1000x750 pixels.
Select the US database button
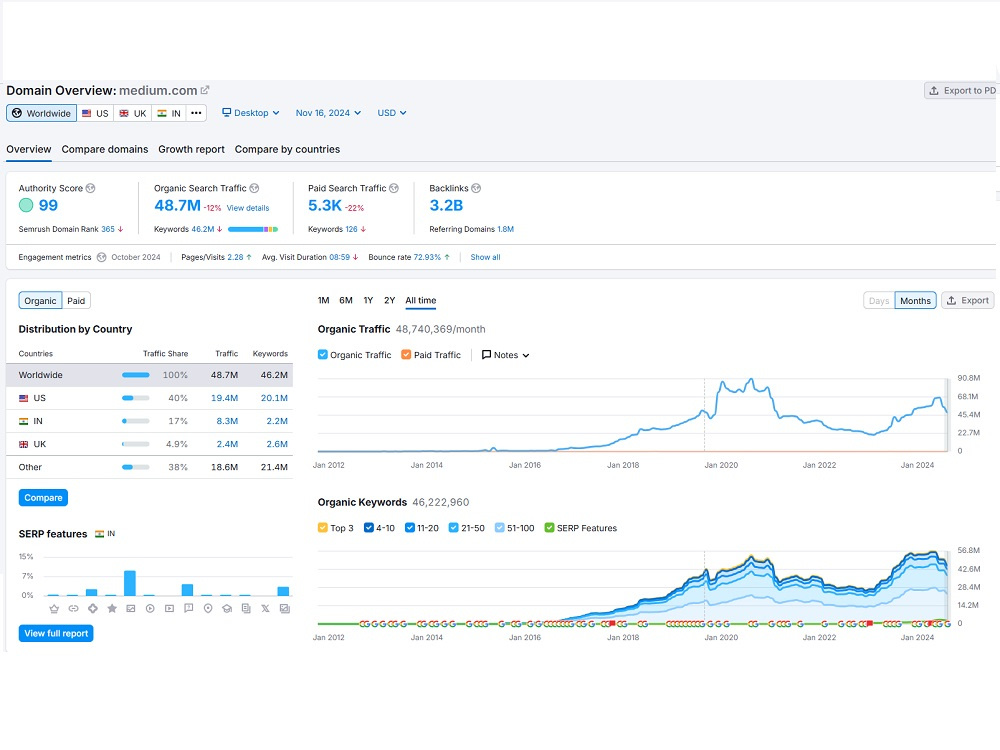pyautogui.click(x=95, y=113)
